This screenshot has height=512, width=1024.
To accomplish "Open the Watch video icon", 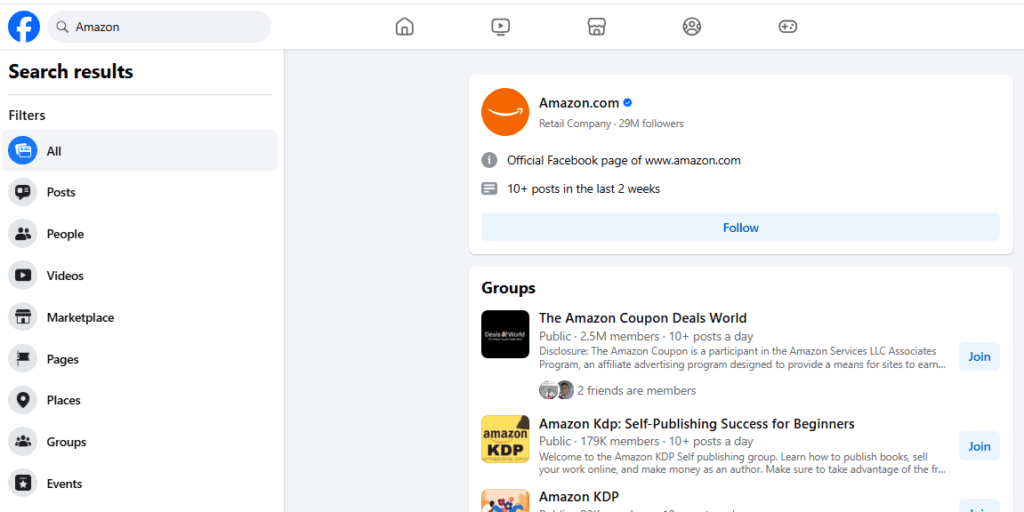I will coord(500,27).
